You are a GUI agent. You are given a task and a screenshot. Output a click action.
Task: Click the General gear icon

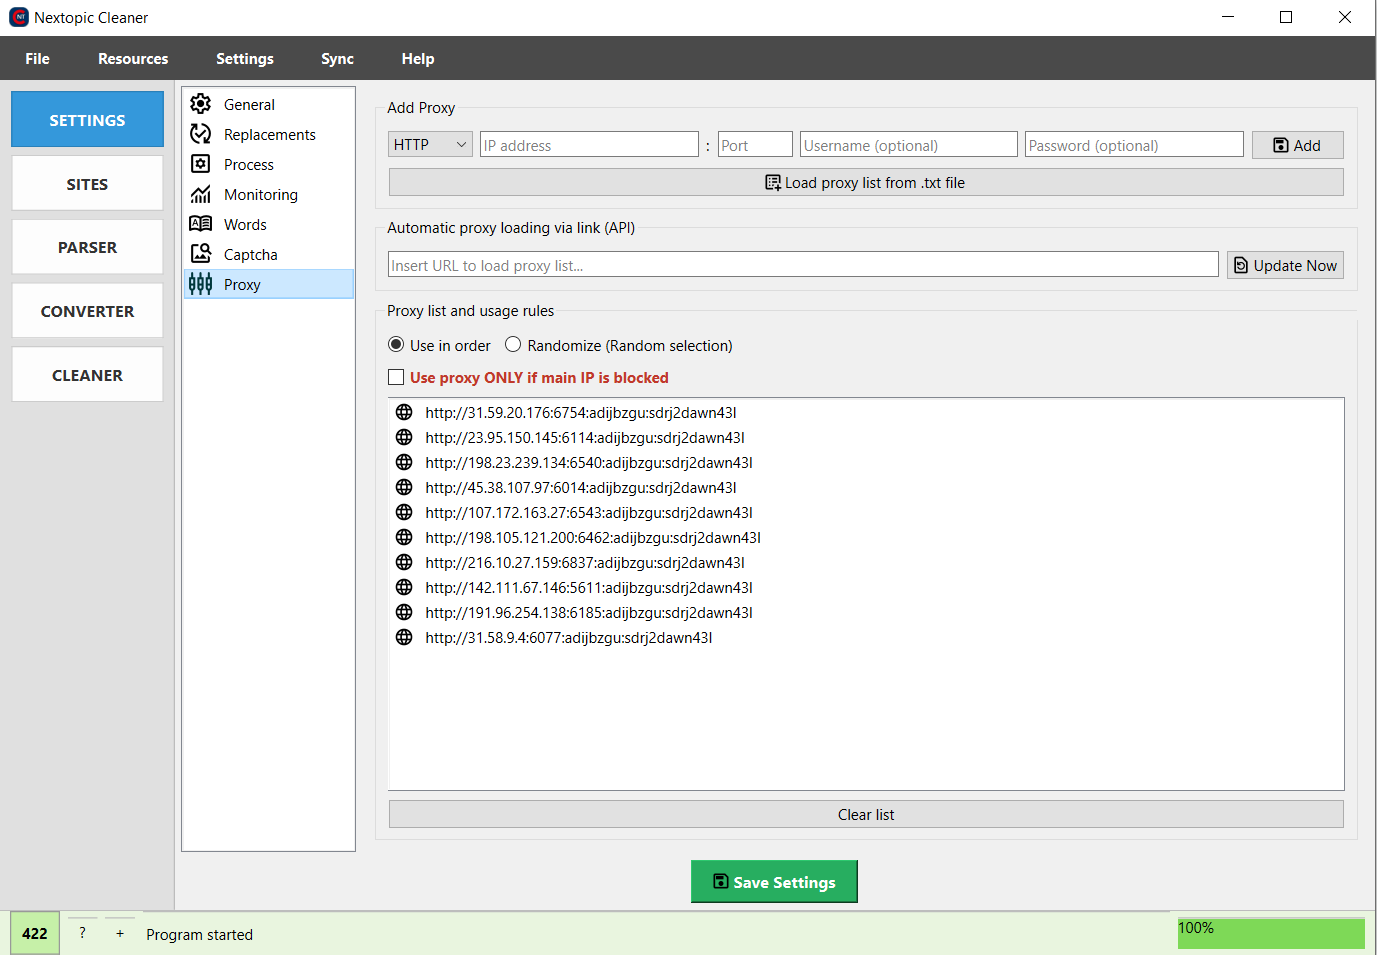click(201, 104)
